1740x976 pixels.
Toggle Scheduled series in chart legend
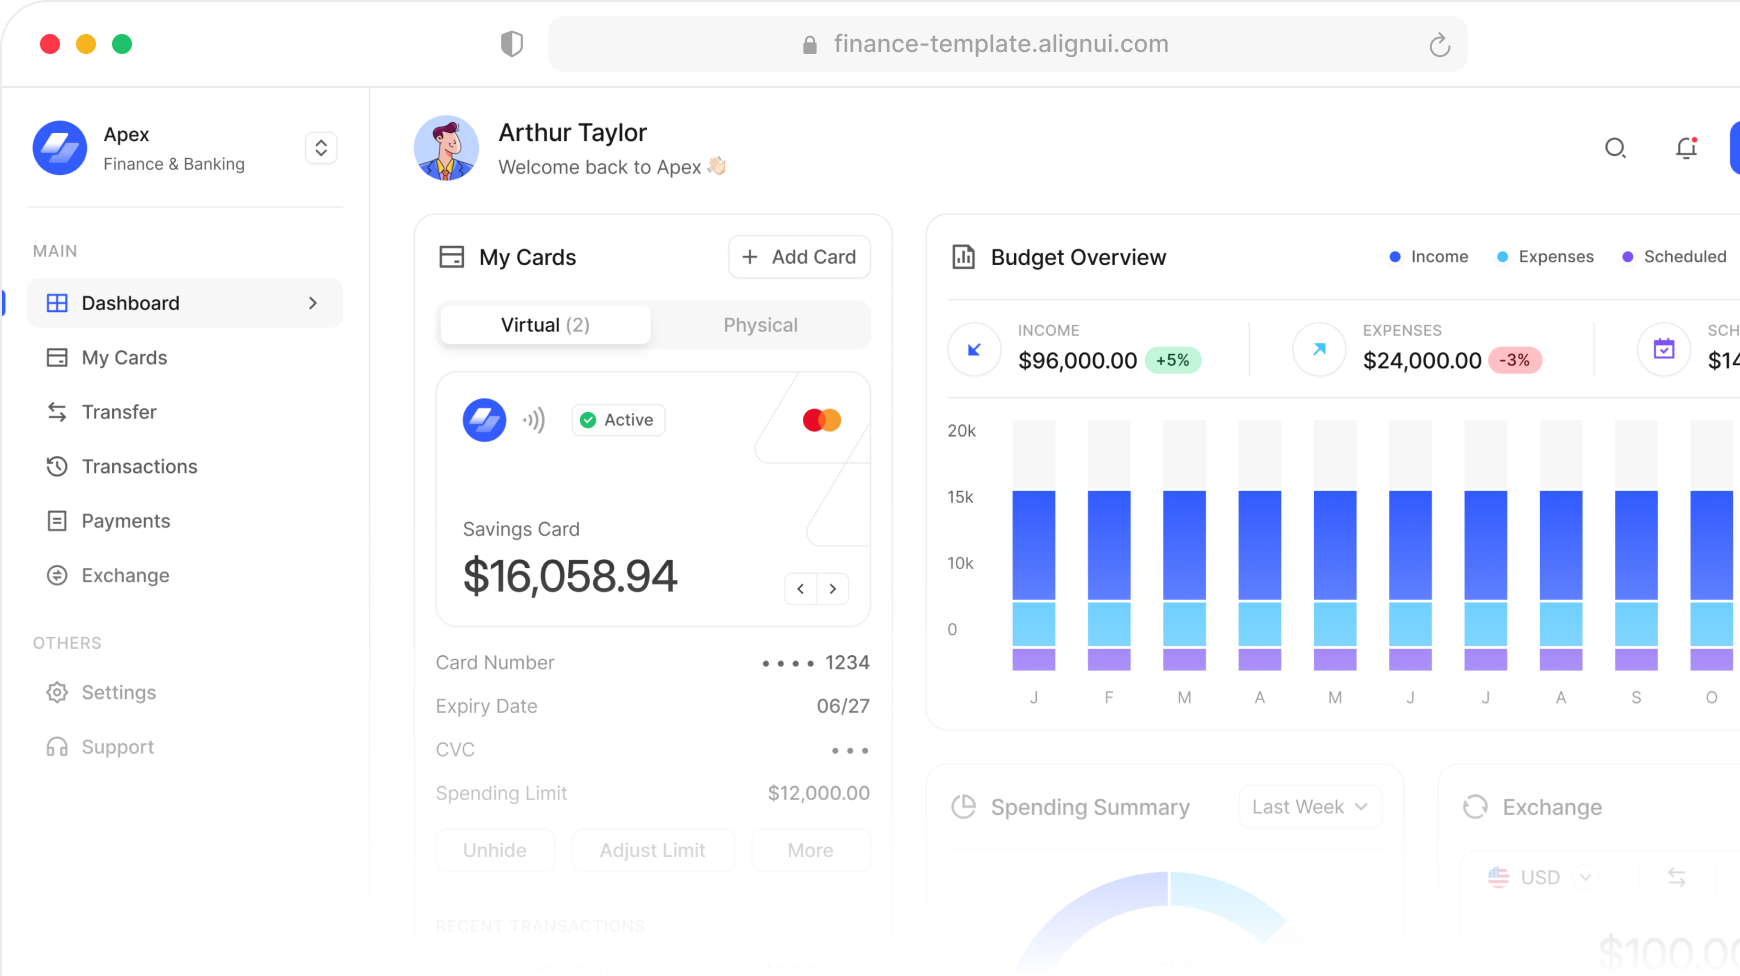[1674, 257]
